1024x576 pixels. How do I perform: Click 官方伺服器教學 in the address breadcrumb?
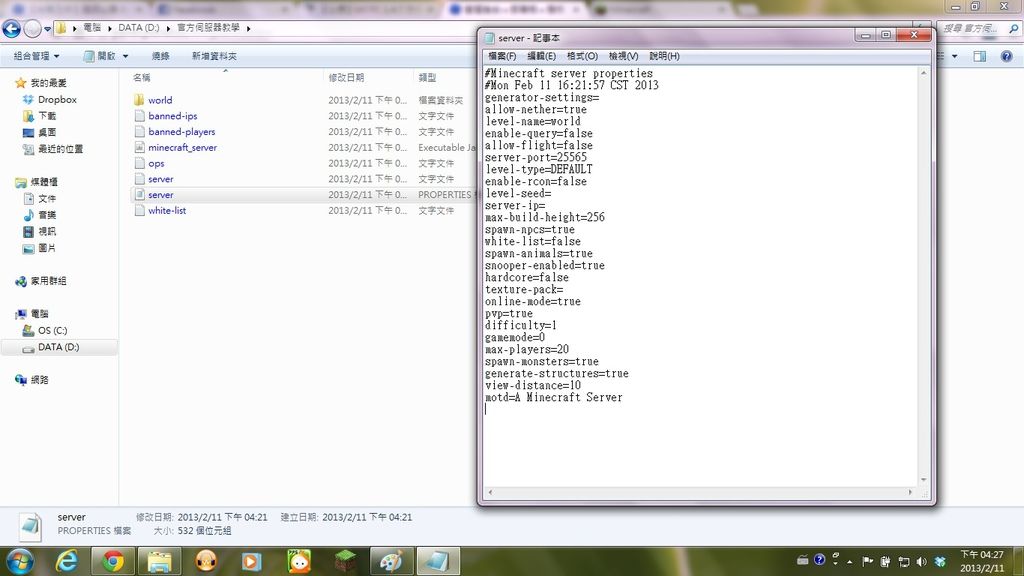(x=208, y=28)
